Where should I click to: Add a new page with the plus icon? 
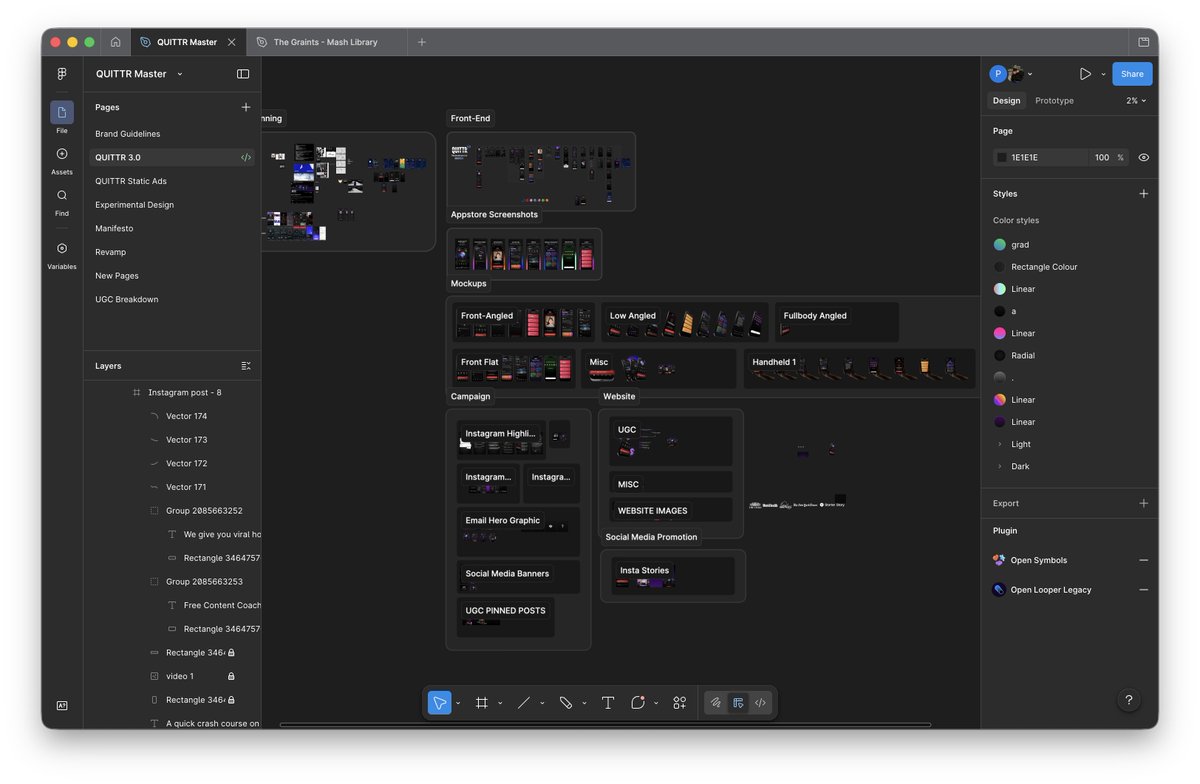pos(246,107)
